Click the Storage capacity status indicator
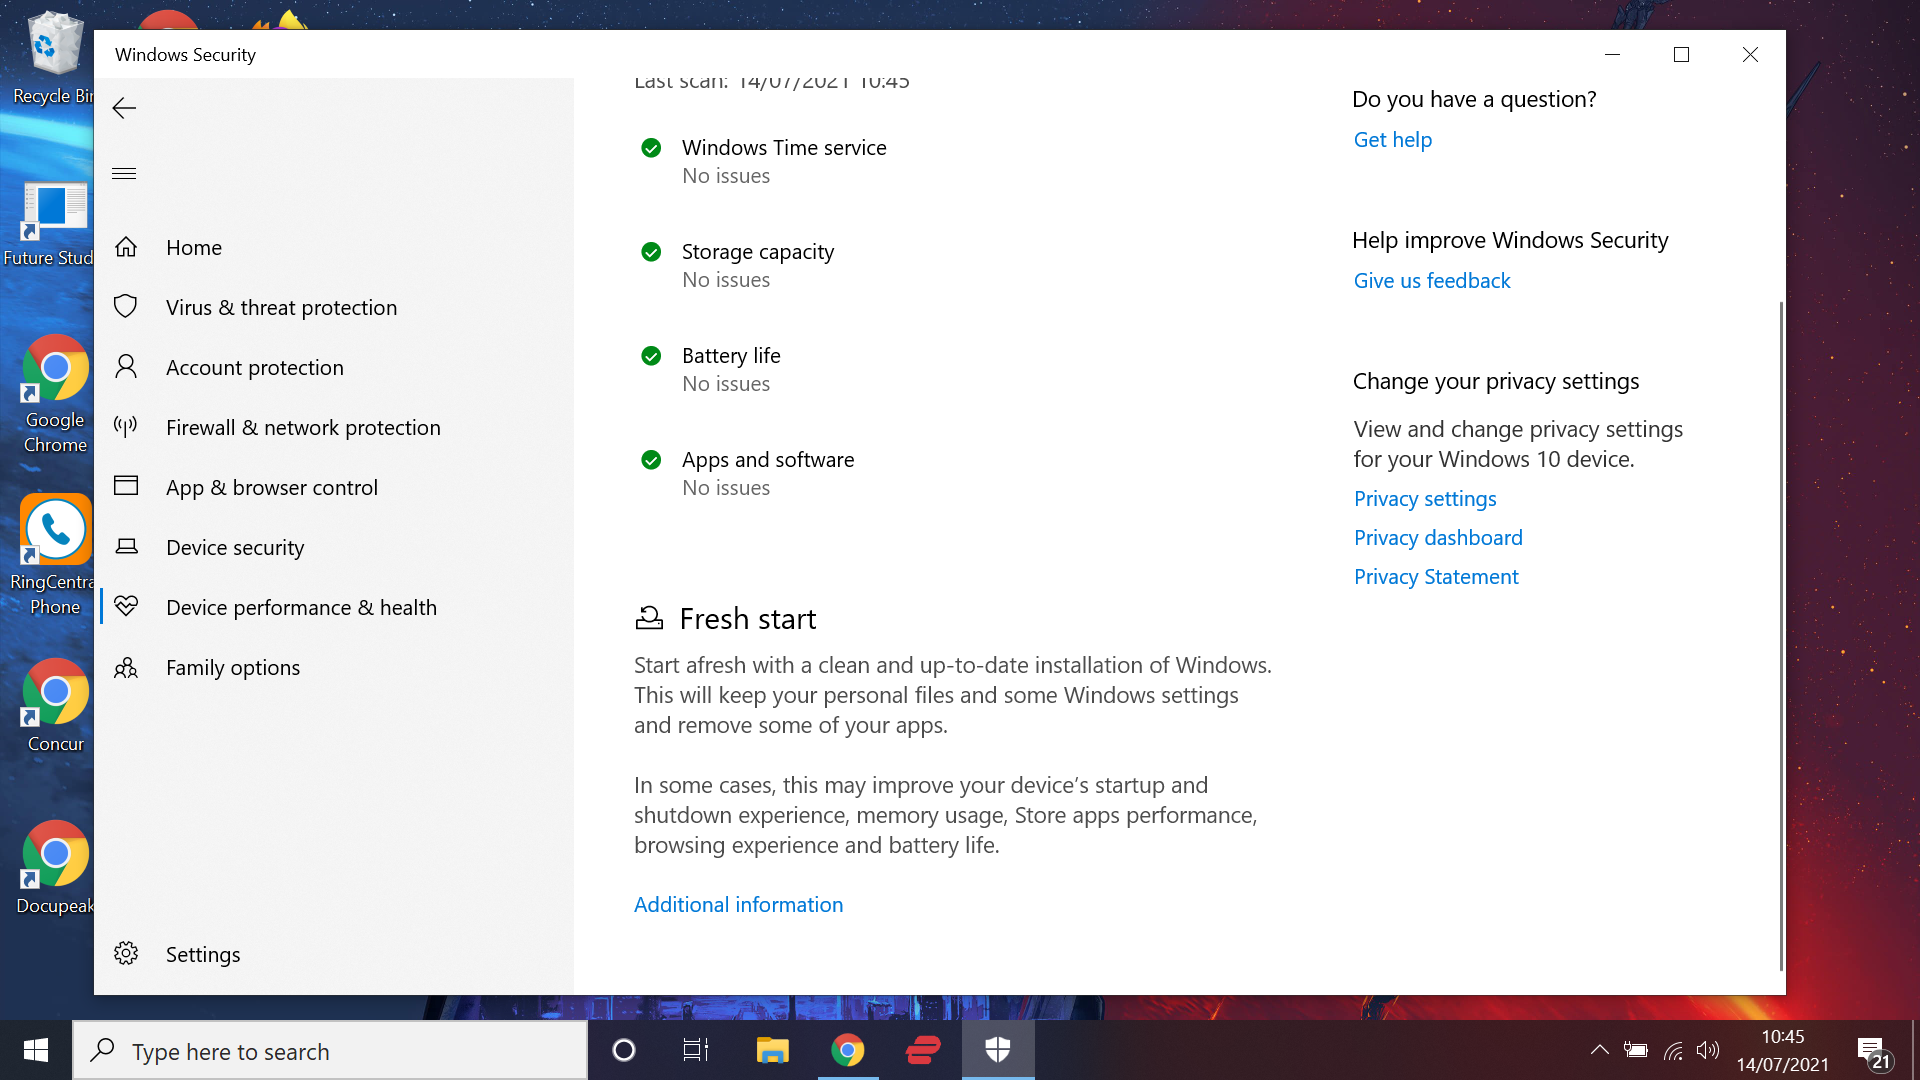The width and height of the screenshot is (1920, 1080). (x=650, y=251)
